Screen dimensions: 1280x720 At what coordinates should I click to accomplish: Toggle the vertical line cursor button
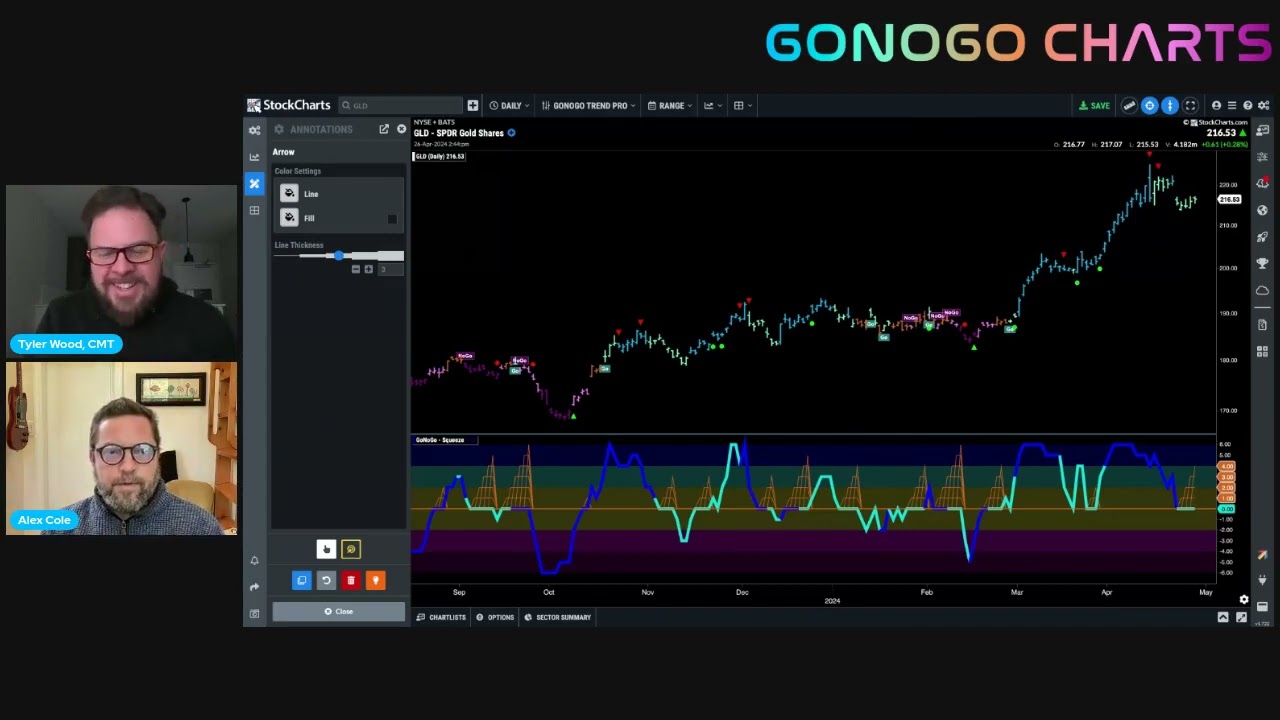(x=1169, y=105)
